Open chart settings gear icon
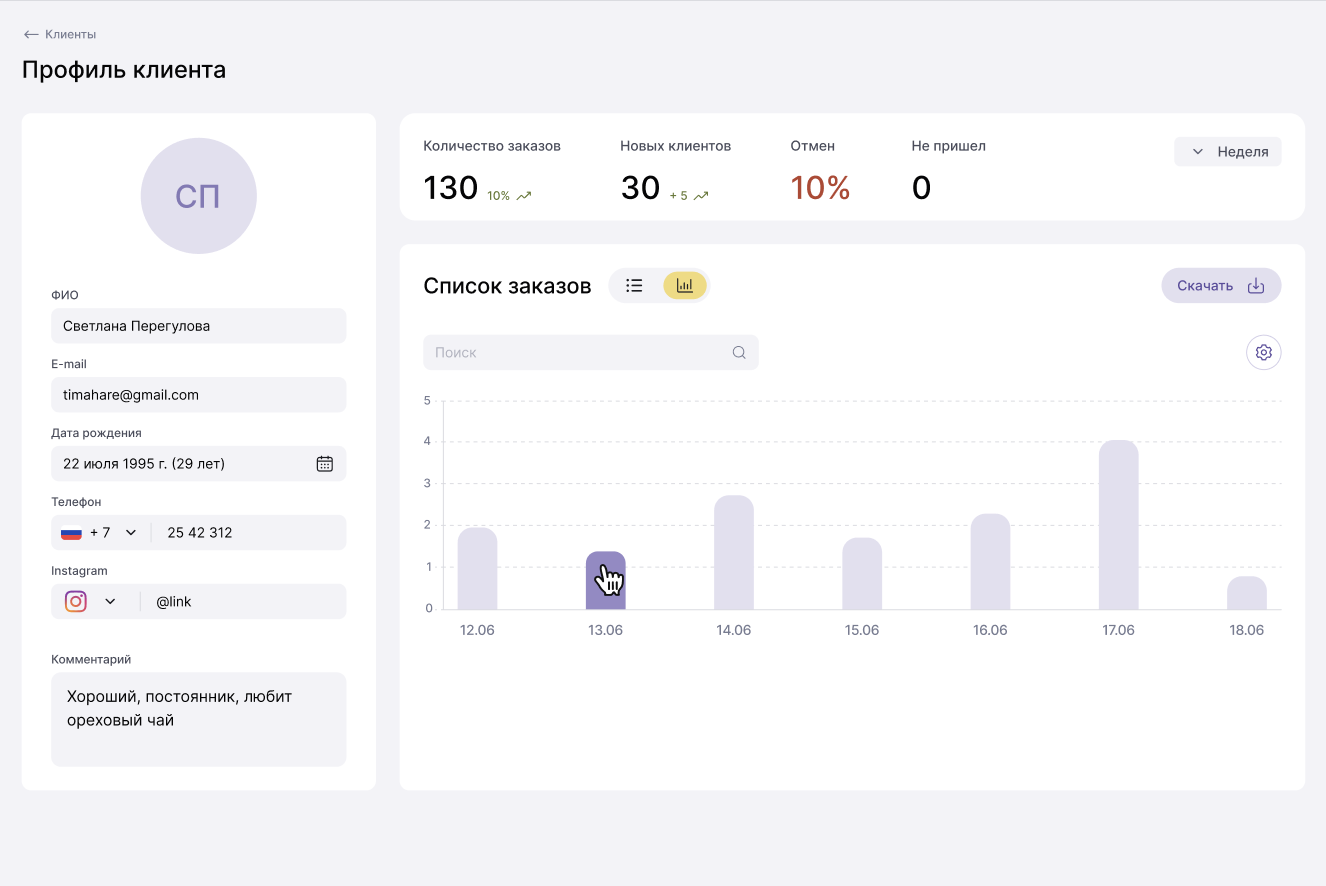The width and height of the screenshot is (1326, 886). [x=1264, y=353]
